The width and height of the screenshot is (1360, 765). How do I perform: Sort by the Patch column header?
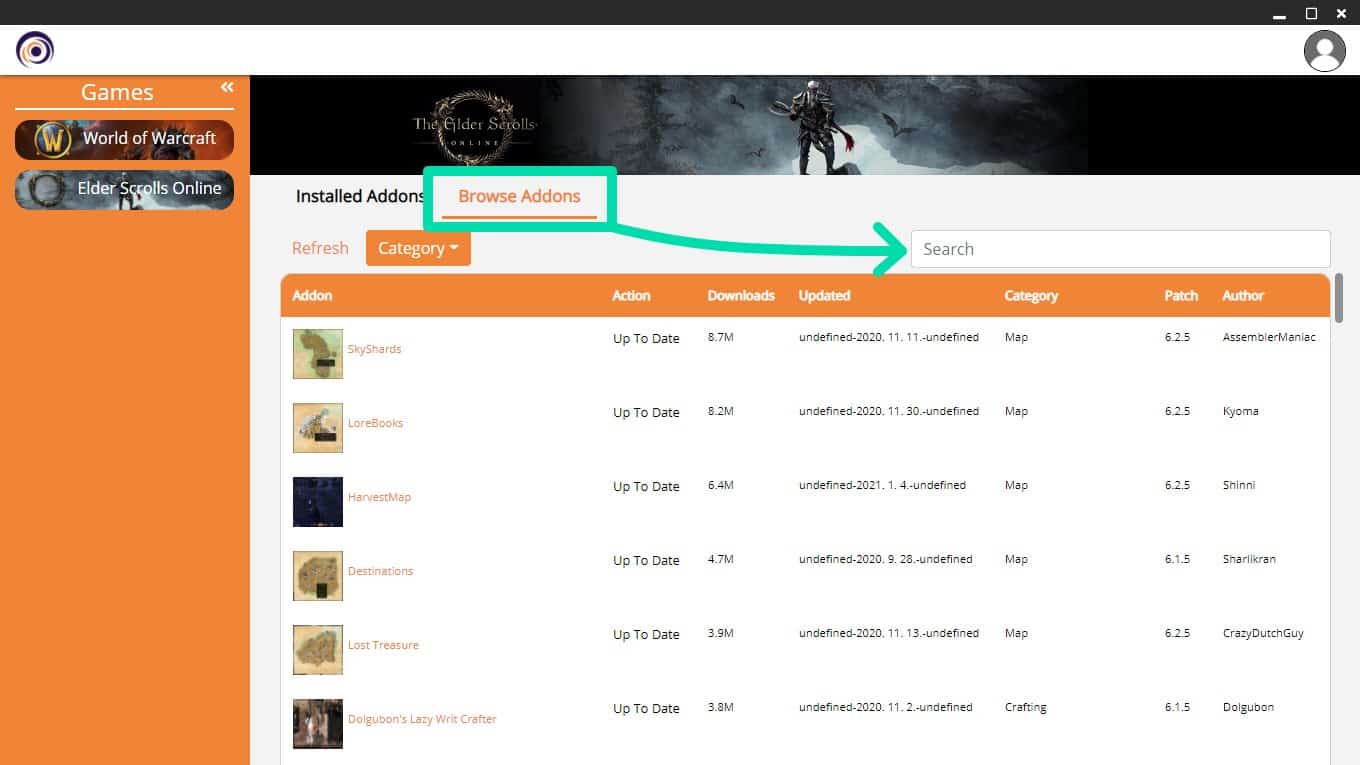[1181, 296]
